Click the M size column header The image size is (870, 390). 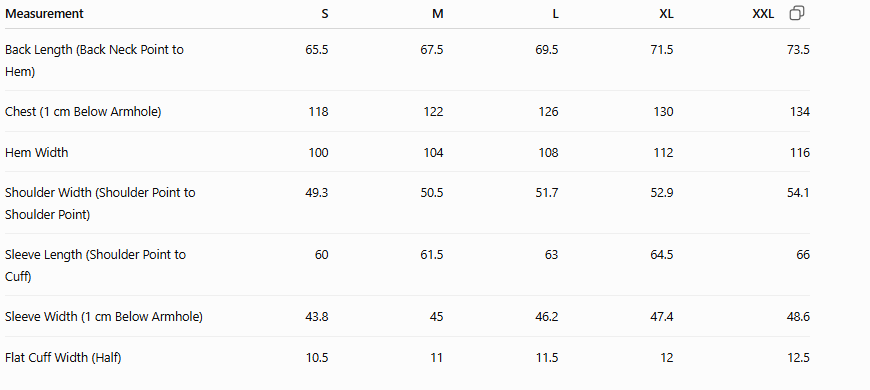pyautogui.click(x=438, y=14)
